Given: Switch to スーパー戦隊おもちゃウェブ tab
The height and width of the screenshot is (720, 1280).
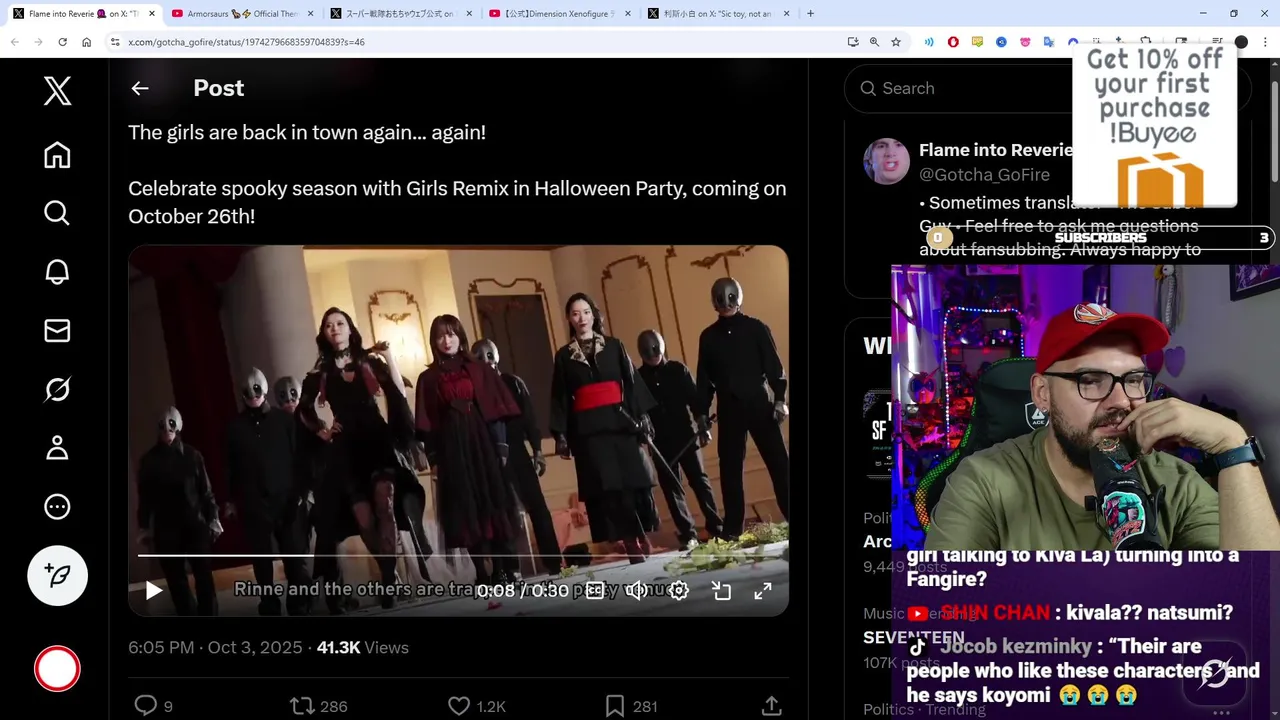Looking at the screenshot, I should [399, 14].
